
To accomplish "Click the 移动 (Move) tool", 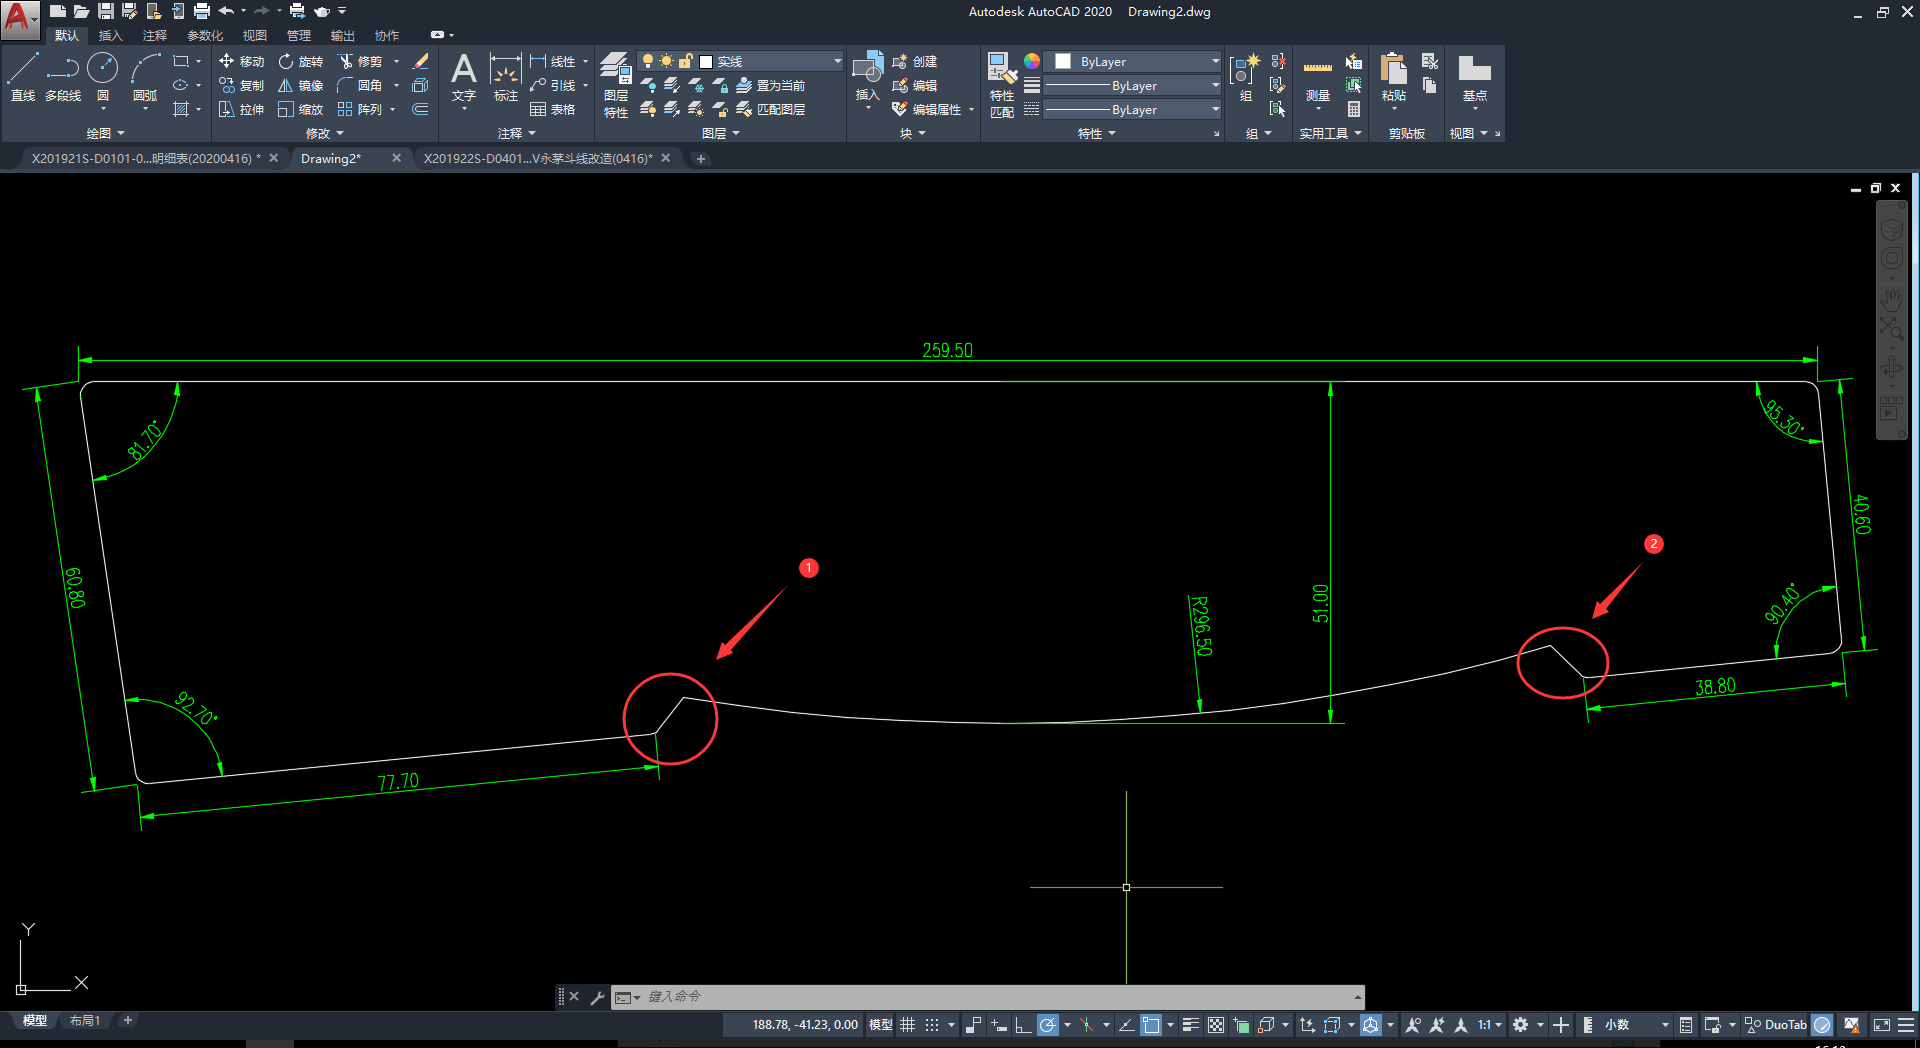I will pyautogui.click(x=241, y=61).
